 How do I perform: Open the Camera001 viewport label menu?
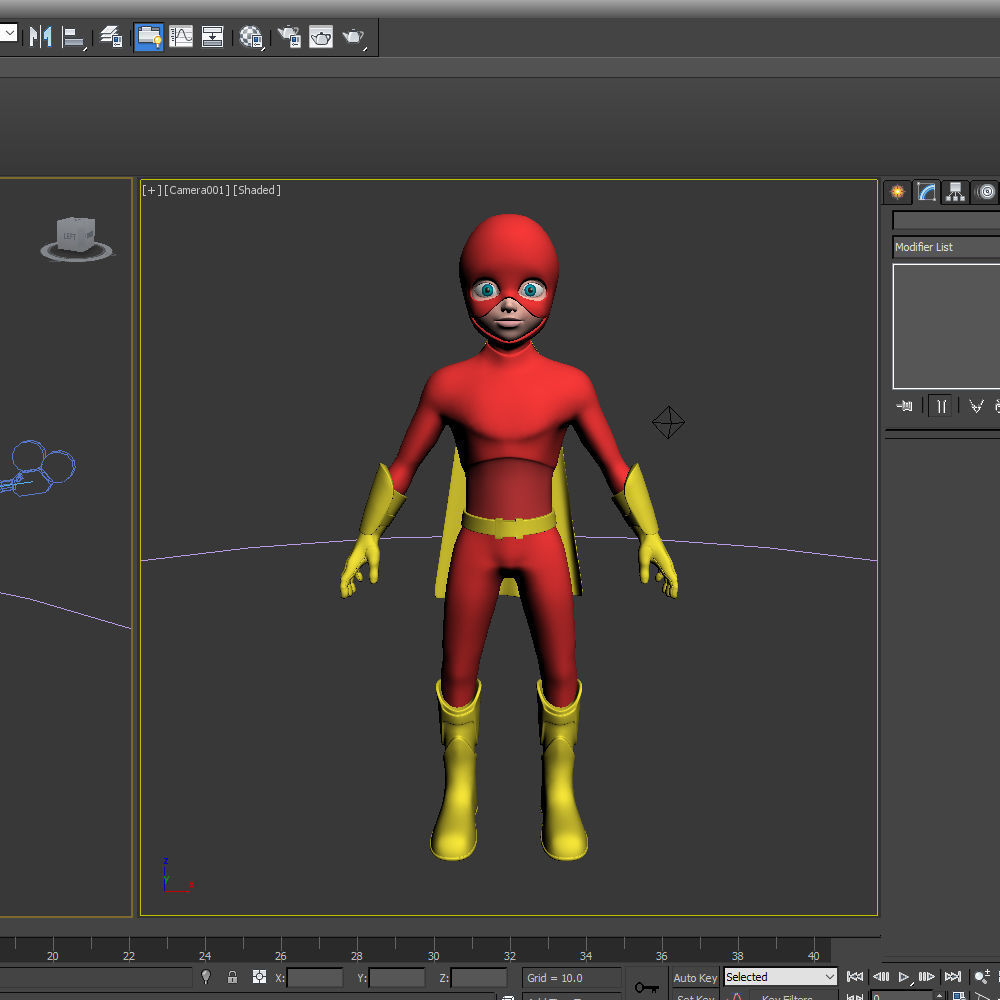(x=197, y=190)
